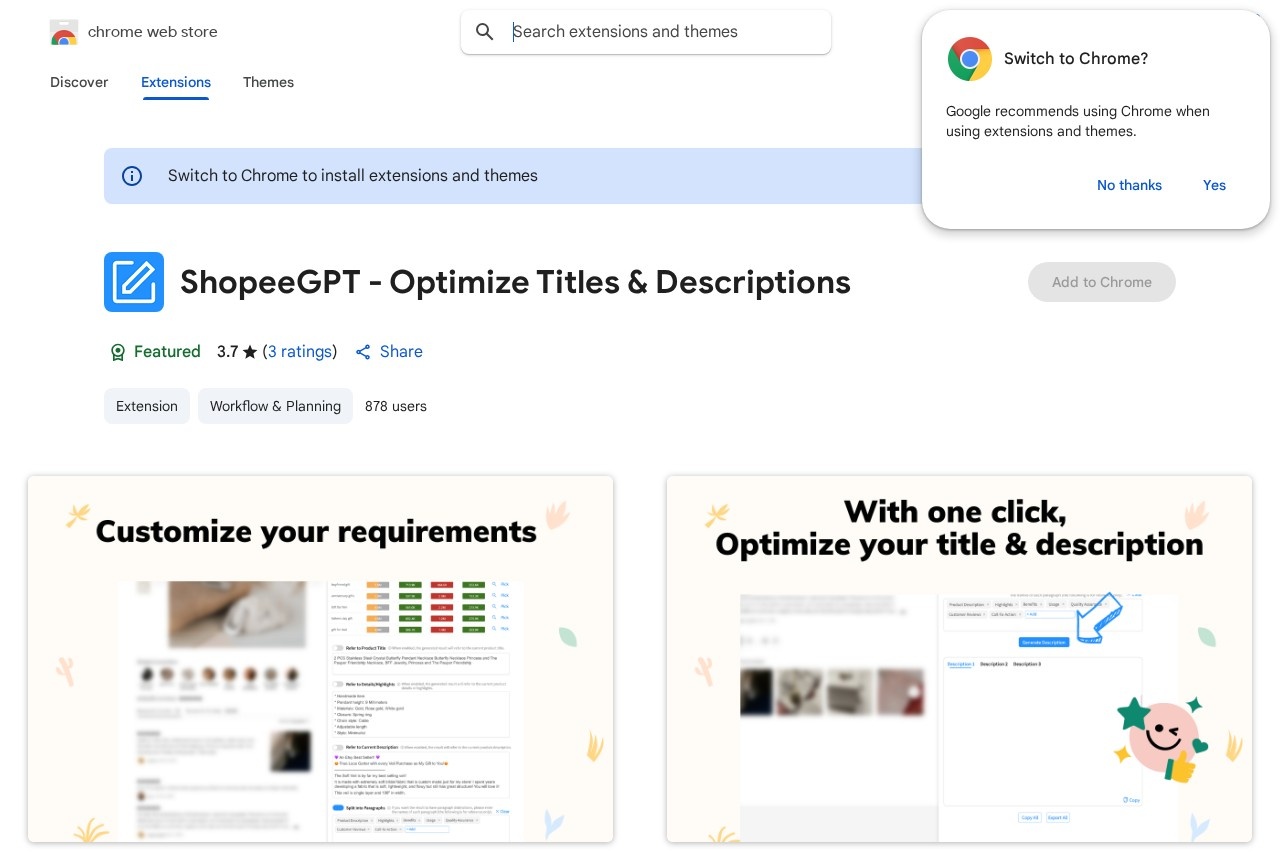This screenshot has height=853, width=1280.
Task: Click the Chrome logo in the popup
Action: [969, 59]
